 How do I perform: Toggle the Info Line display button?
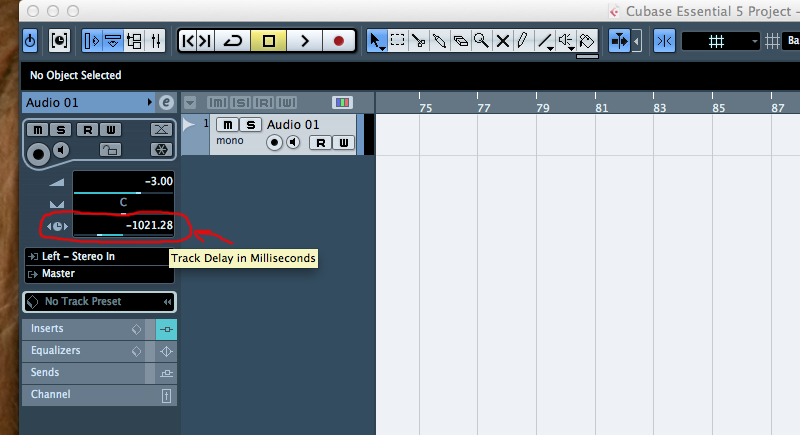tap(113, 41)
